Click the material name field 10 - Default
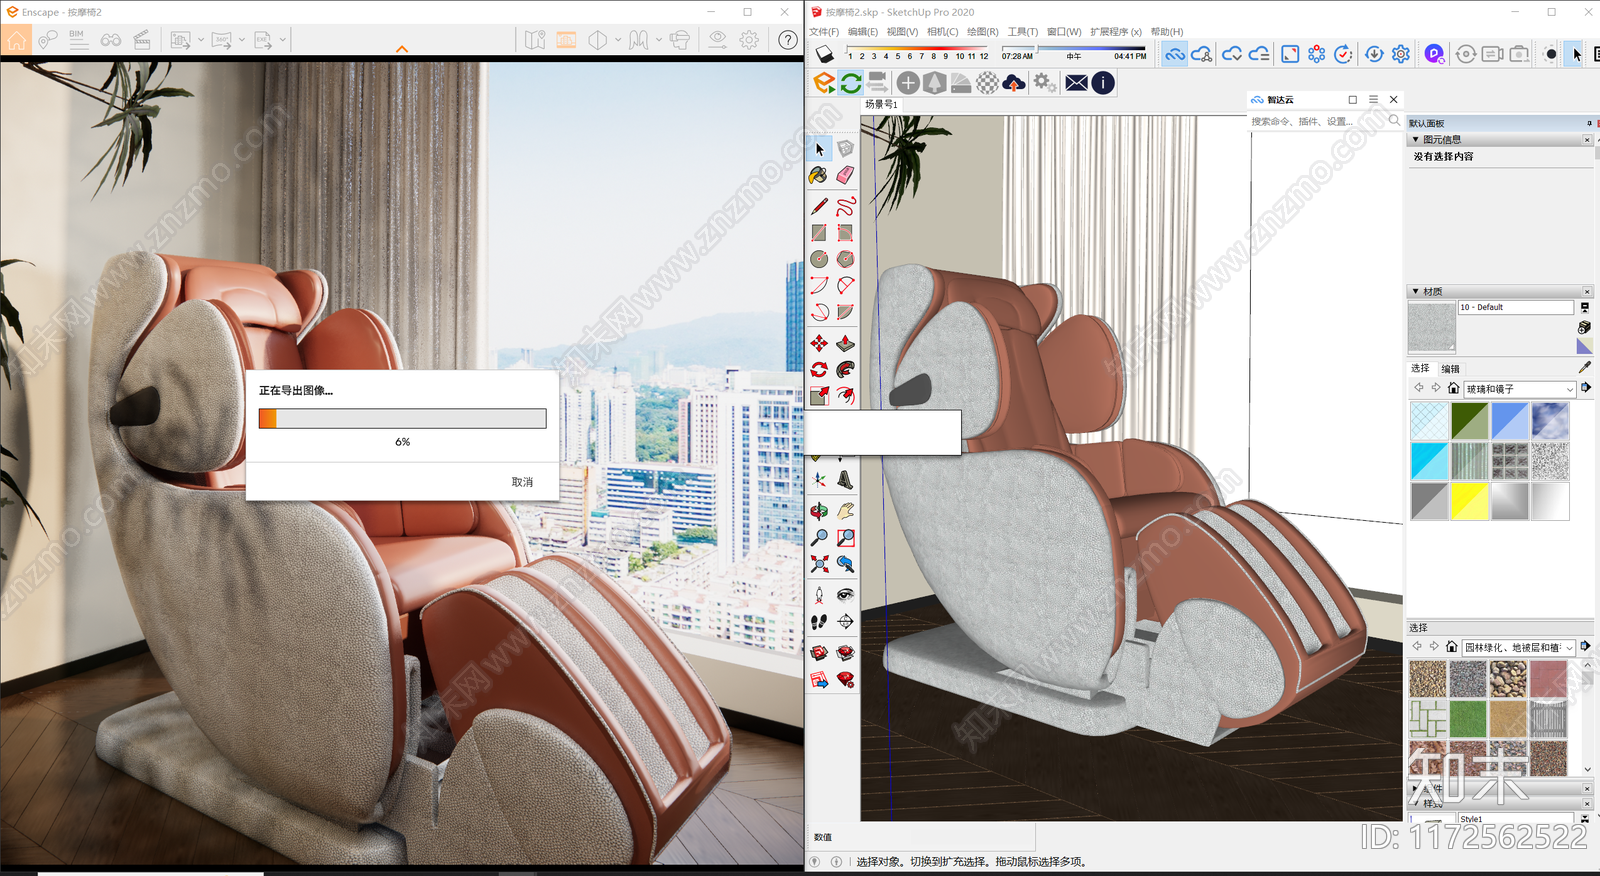Viewport: 1600px width, 876px height. [1515, 307]
